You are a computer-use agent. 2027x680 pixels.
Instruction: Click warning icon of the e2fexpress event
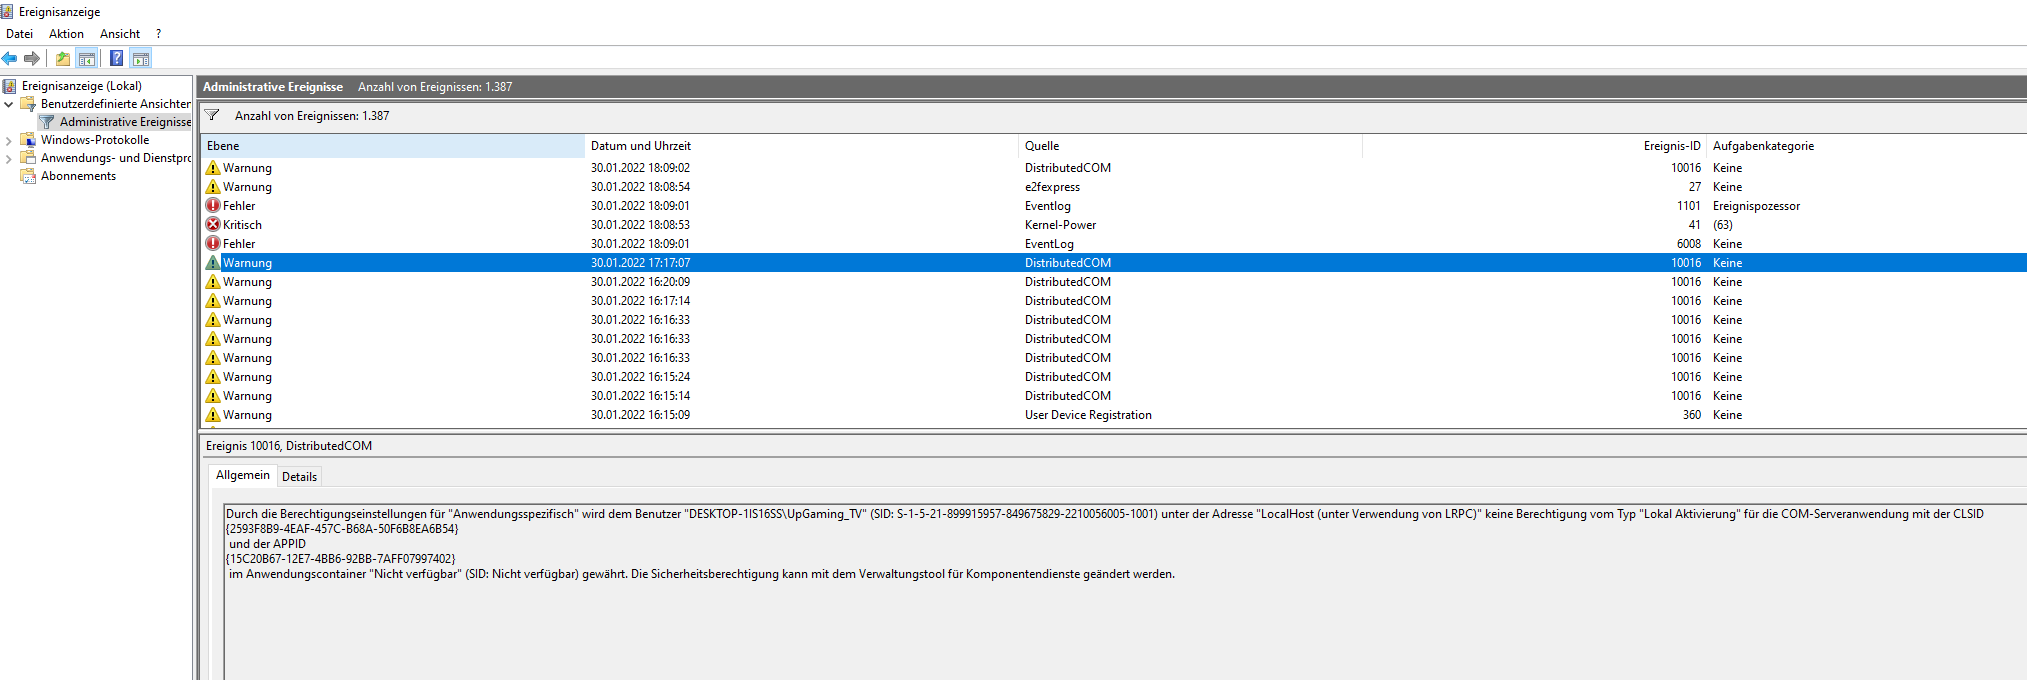point(213,187)
